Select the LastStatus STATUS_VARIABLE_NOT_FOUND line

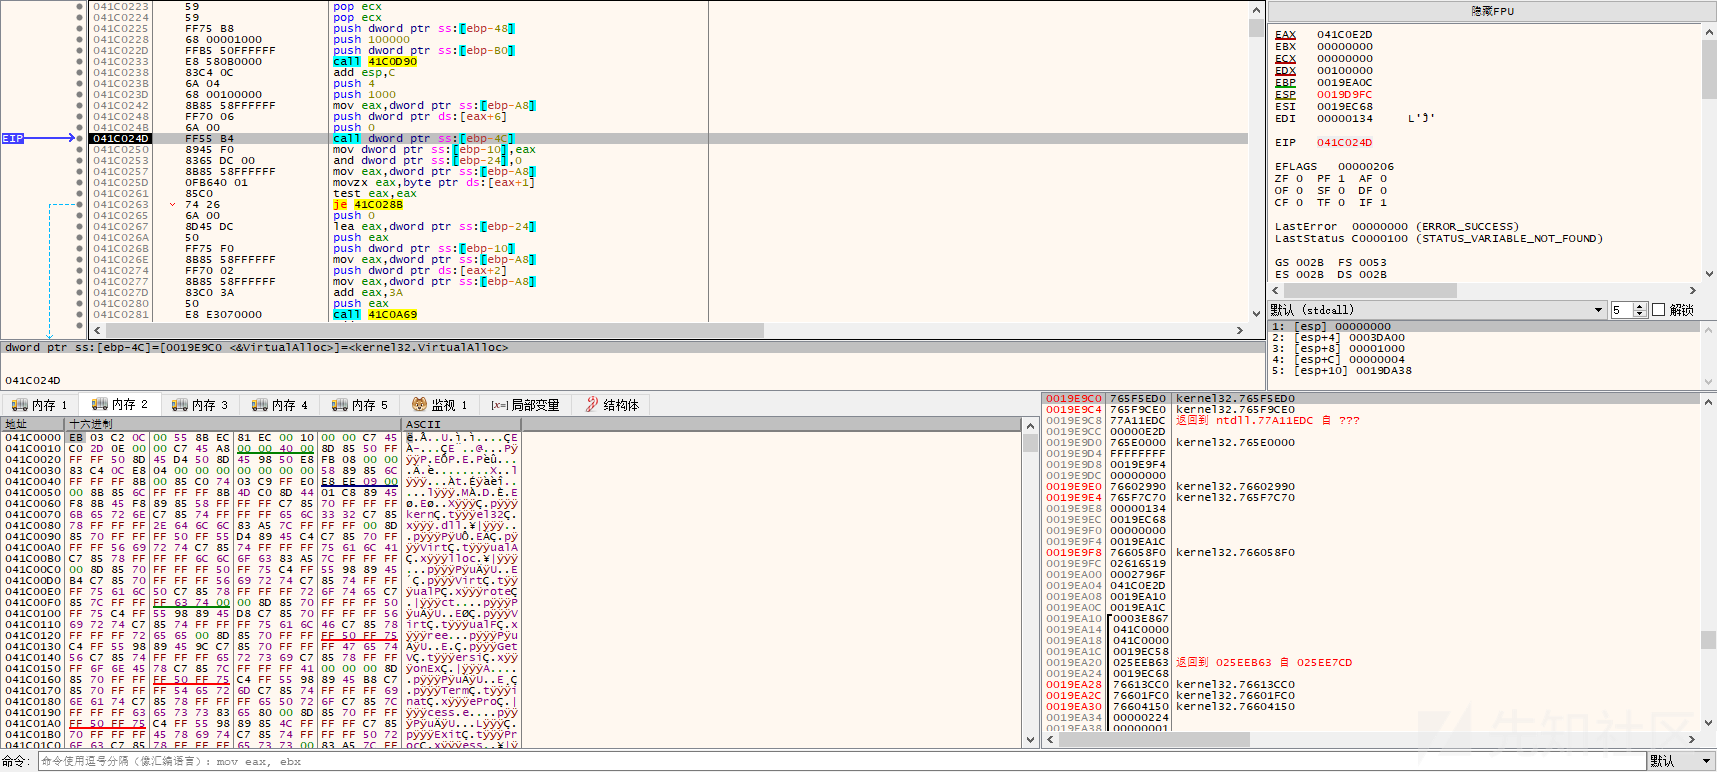coord(1438,238)
